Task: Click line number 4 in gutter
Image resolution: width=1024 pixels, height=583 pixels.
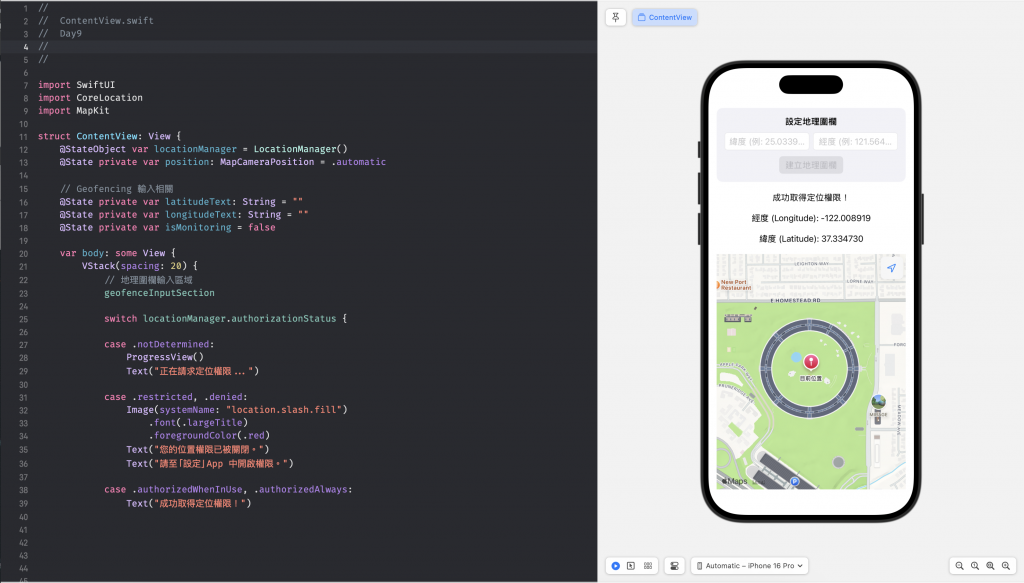Action: (x=25, y=47)
